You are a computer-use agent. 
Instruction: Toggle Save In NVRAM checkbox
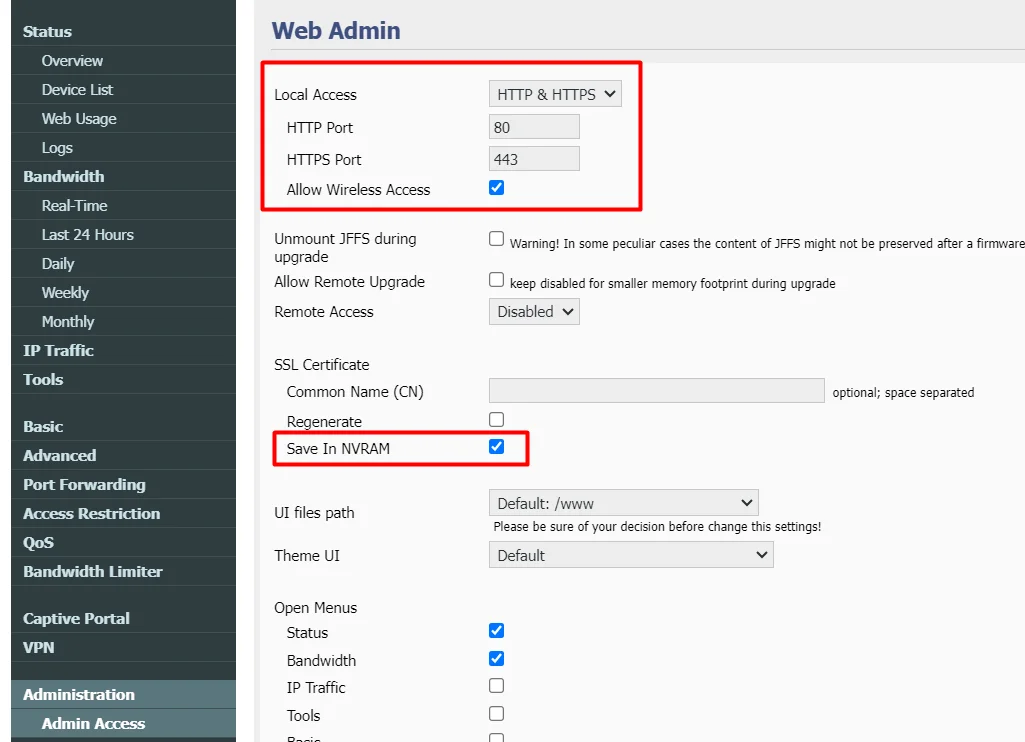(496, 447)
